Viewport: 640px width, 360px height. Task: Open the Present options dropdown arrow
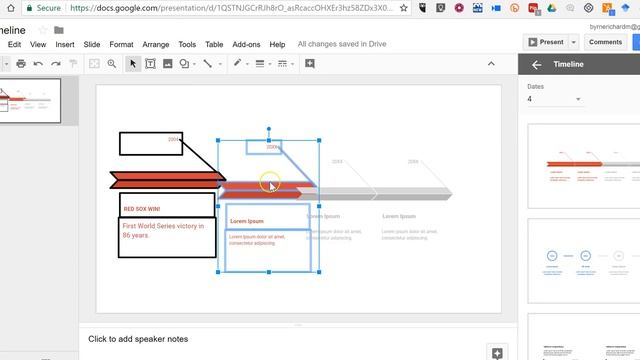click(x=573, y=42)
